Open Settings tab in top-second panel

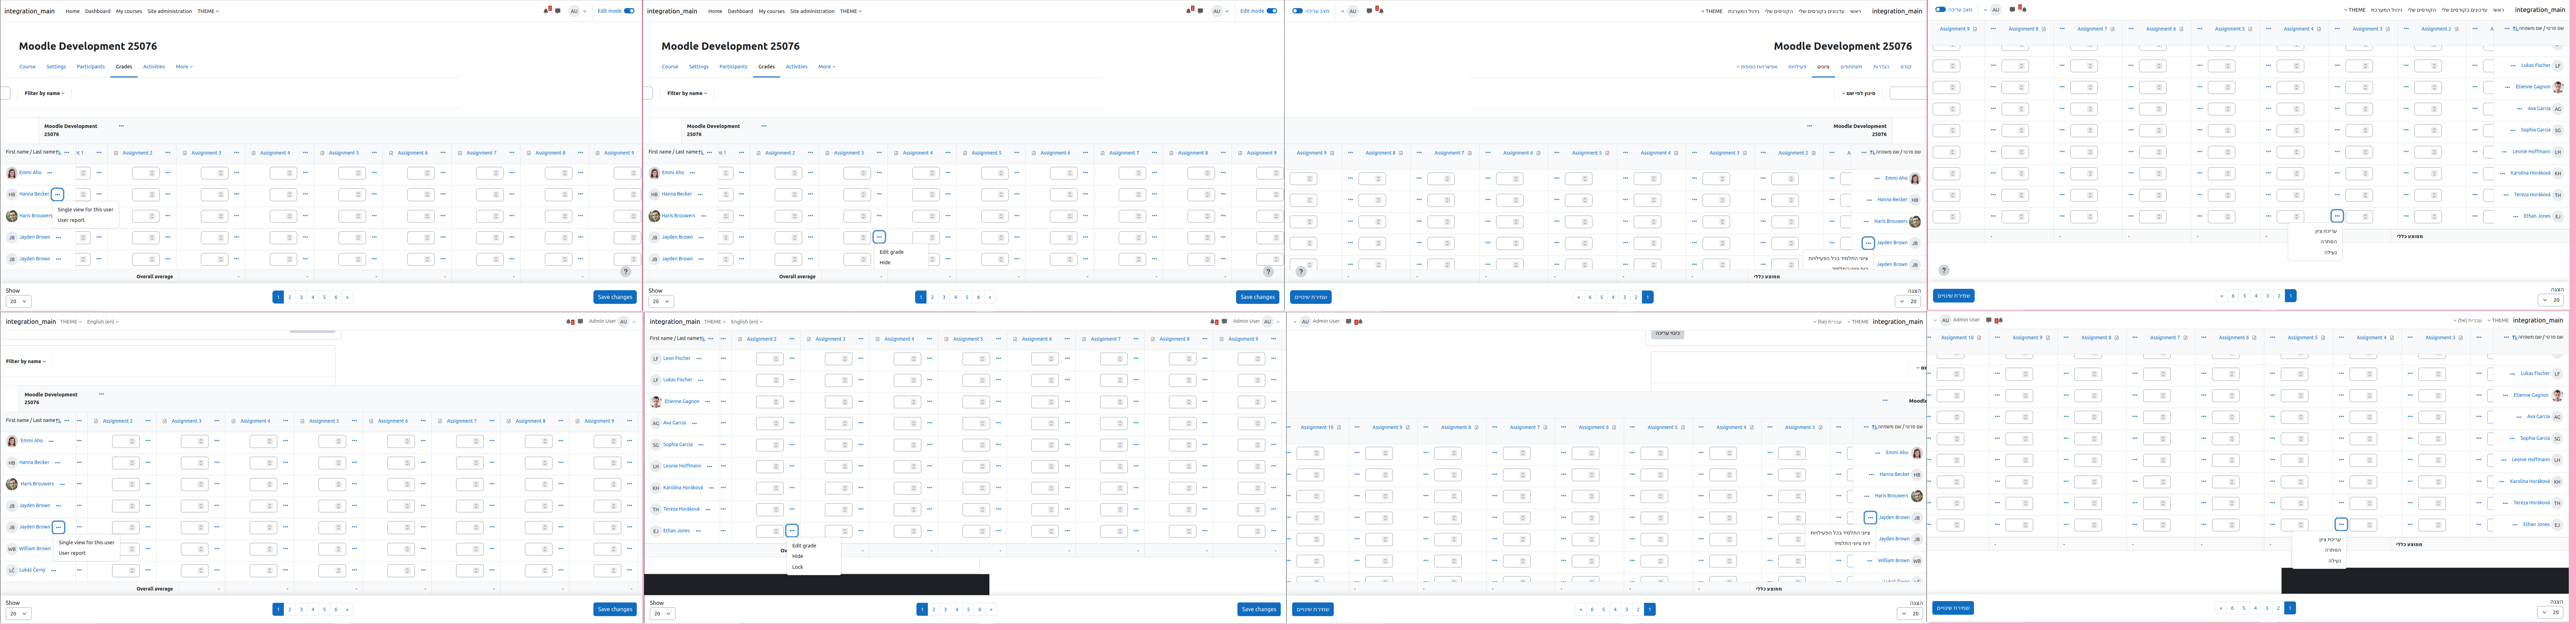tap(699, 67)
